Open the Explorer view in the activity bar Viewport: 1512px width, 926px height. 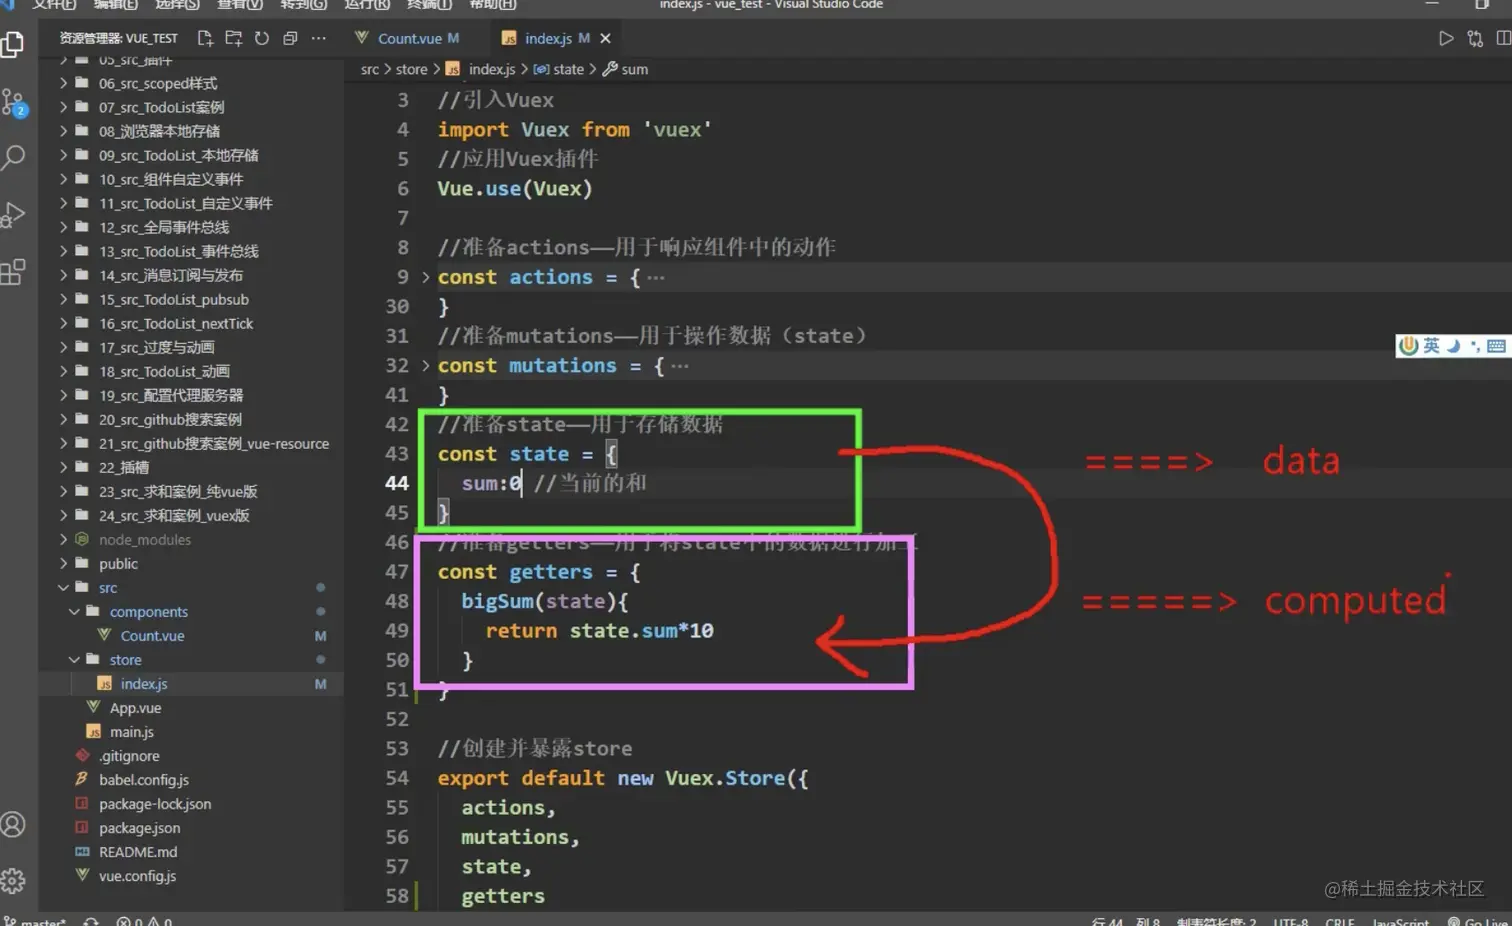[x=13, y=44]
